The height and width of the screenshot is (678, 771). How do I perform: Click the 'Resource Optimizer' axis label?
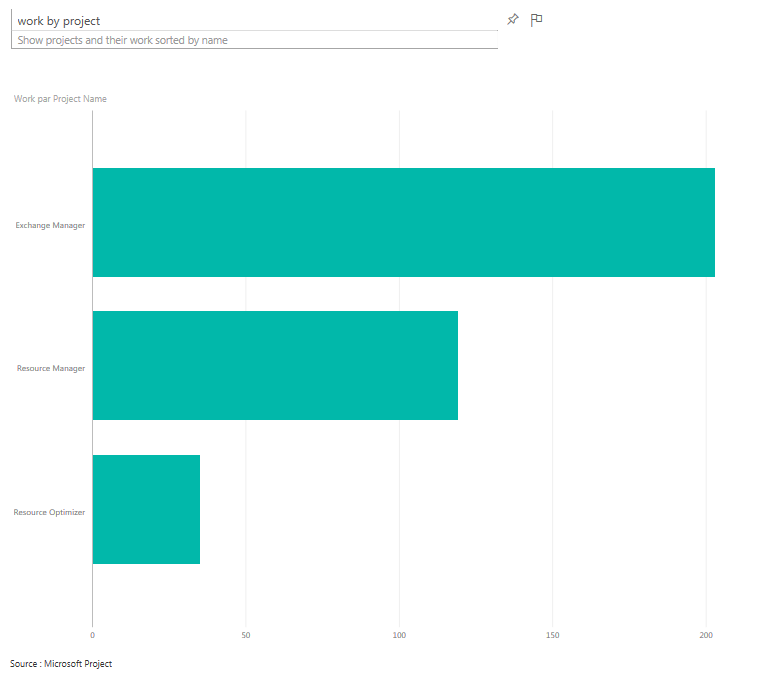49,512
